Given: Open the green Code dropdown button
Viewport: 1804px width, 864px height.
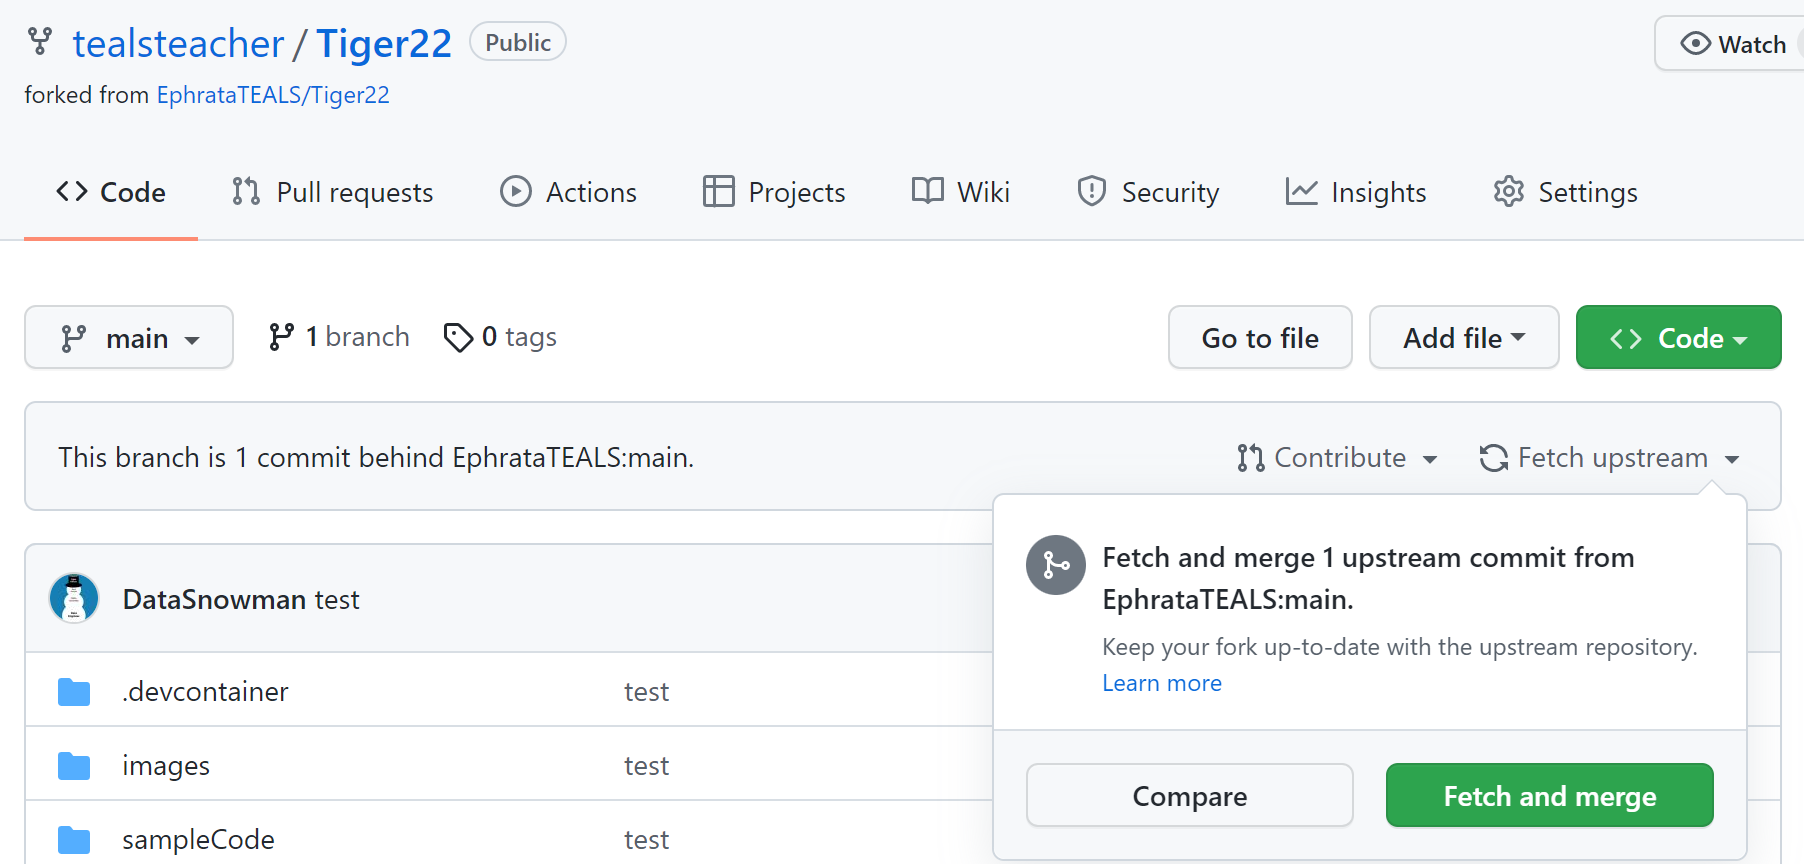Looking at the screenshot, I should coord(1678,337).
